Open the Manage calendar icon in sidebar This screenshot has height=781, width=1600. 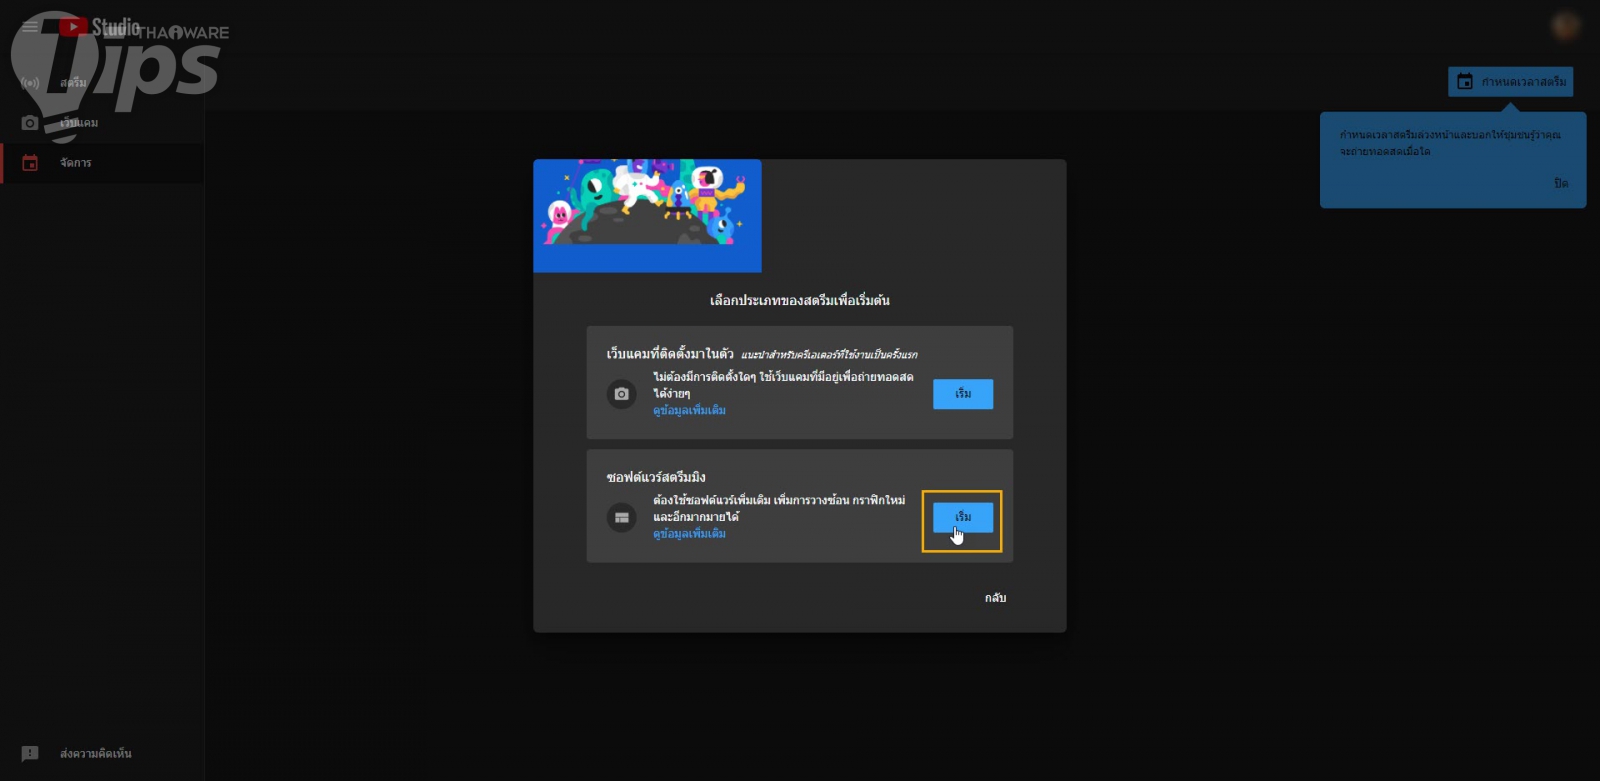(30, 163)
